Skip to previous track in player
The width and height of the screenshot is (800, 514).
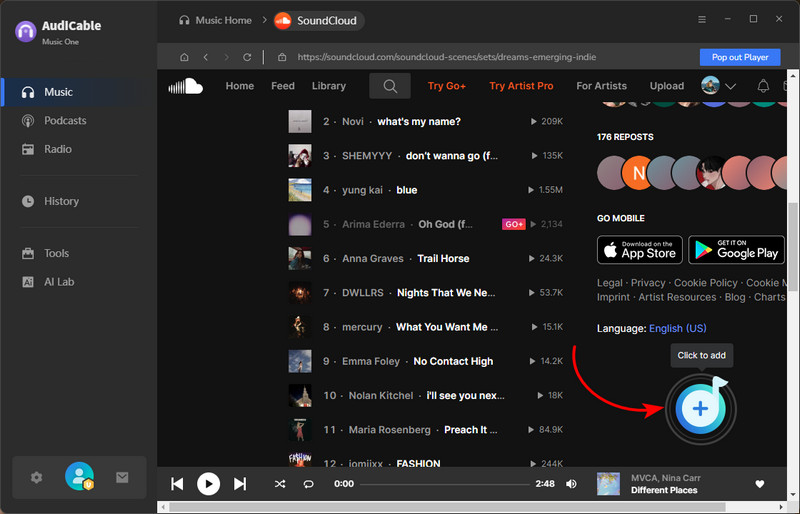pos(177,483)
